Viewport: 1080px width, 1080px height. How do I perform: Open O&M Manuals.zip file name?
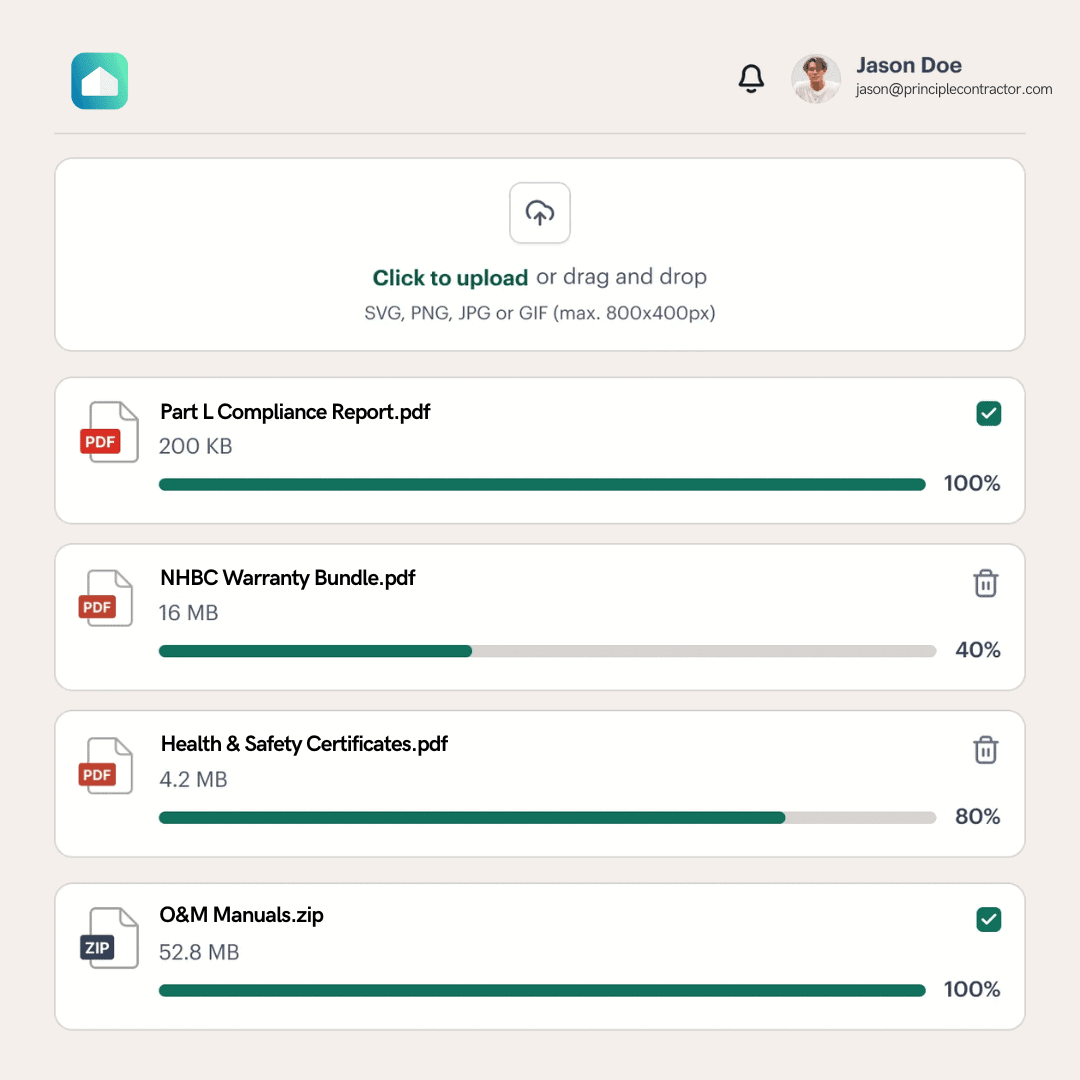[x=242, y=915]
